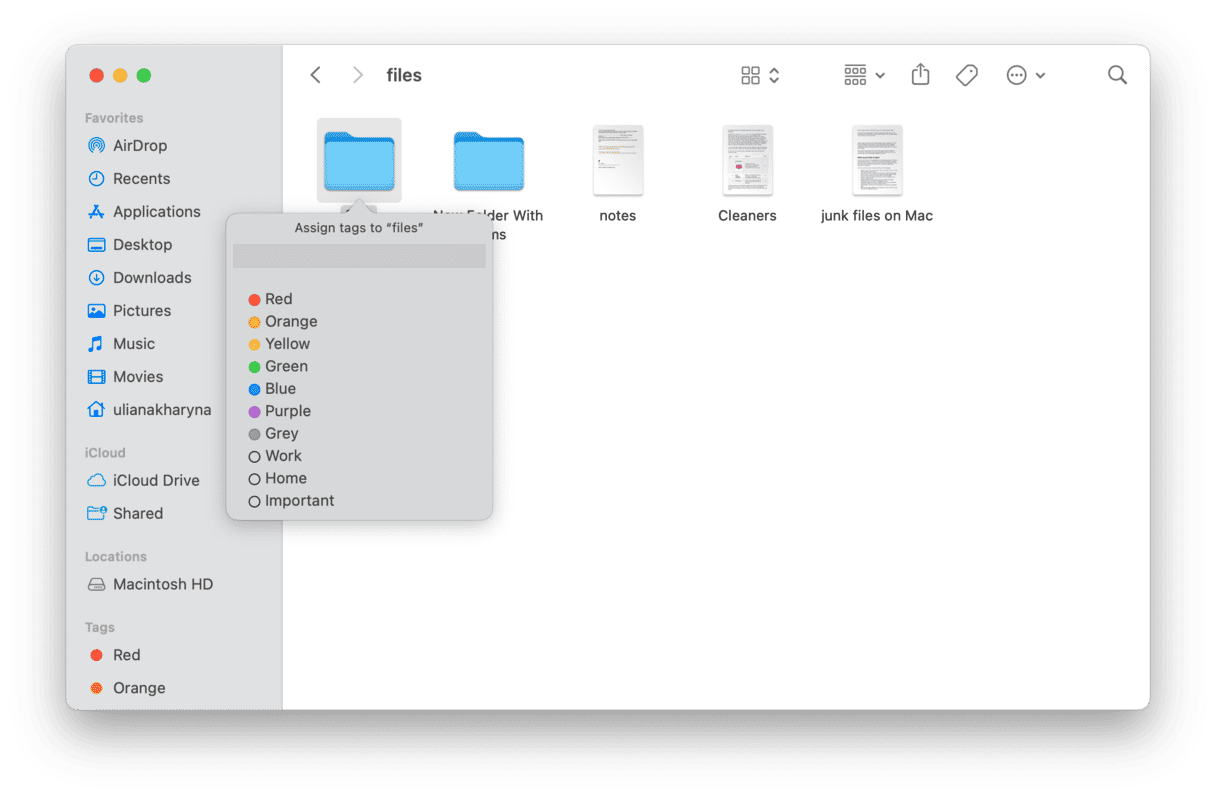The image size is (1216, 797).
Task: Assign the Green tag in the popup
Action: click(x=278, y=366)
